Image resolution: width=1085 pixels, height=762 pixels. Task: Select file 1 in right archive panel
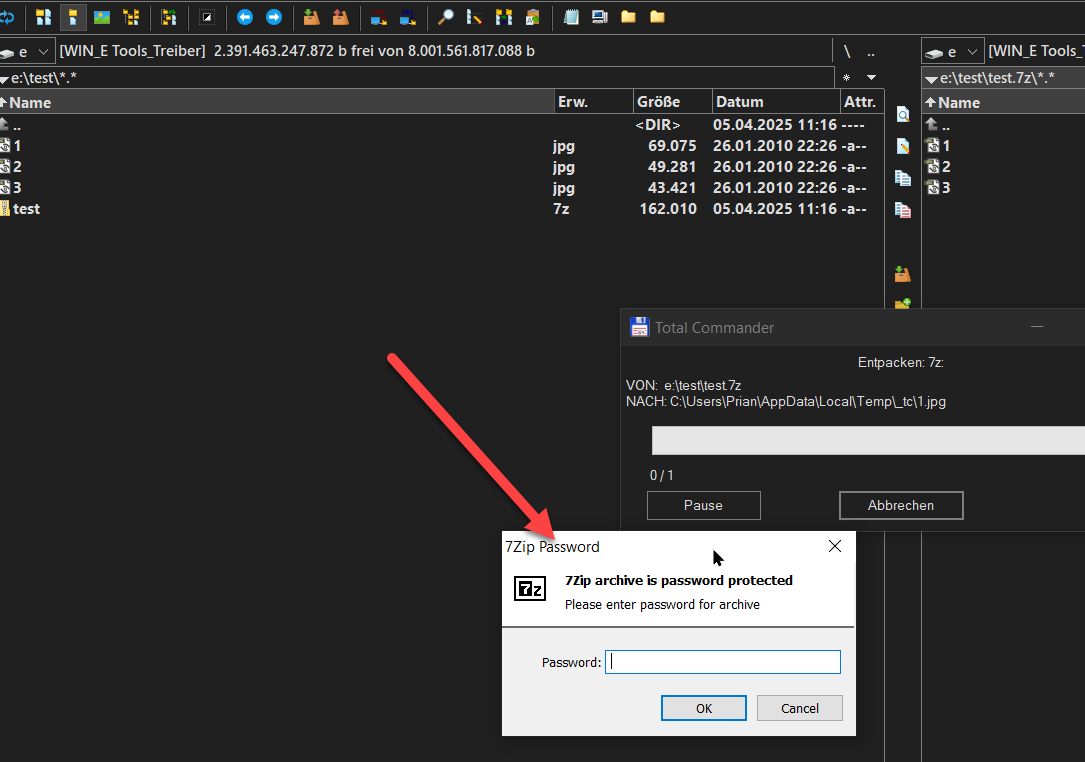tap(1003, 146)
